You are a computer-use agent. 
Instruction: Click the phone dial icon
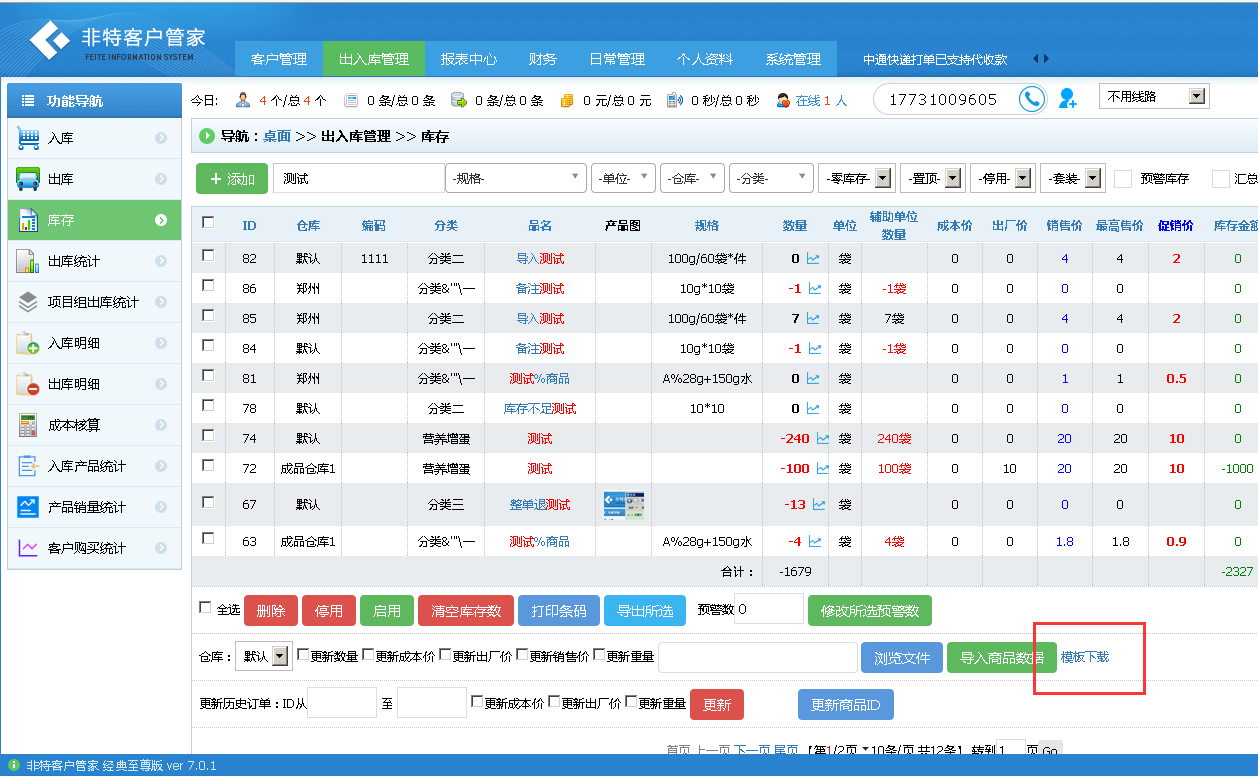pos(1031,99)
